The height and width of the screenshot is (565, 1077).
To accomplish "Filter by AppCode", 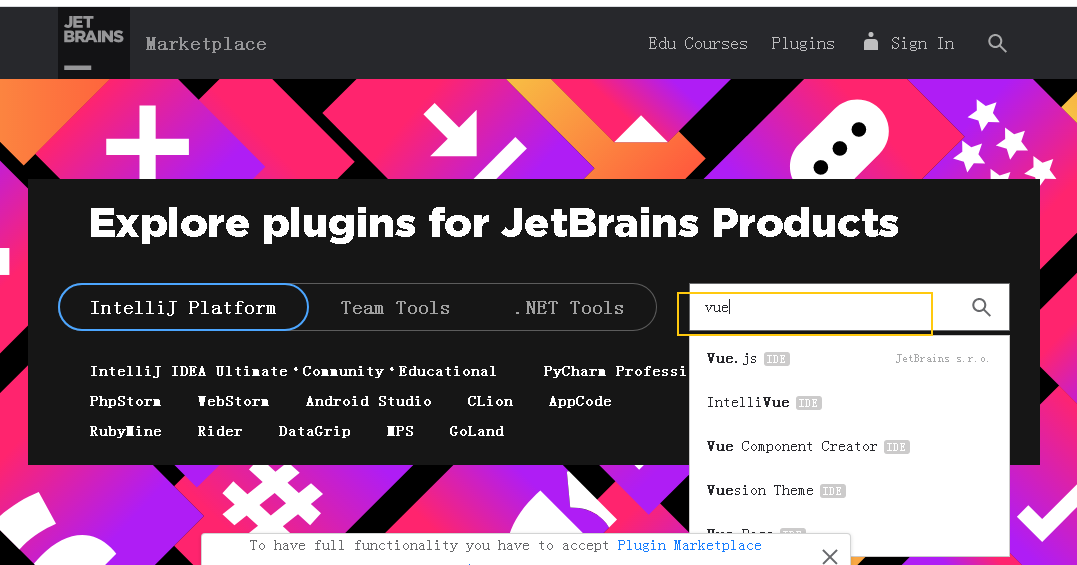I will (x=580, y=402).
